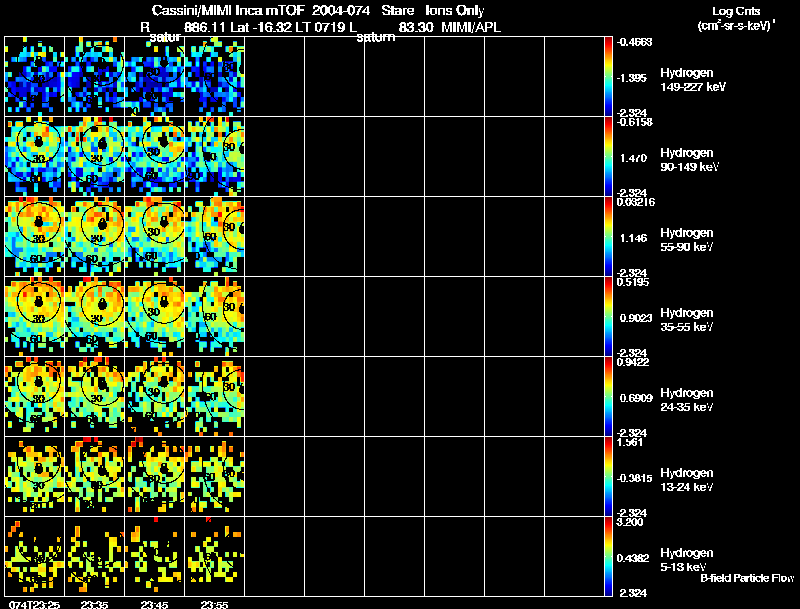Click the '886.11' header value
This screenshot has height=609, width=800.
click(205, 27)
